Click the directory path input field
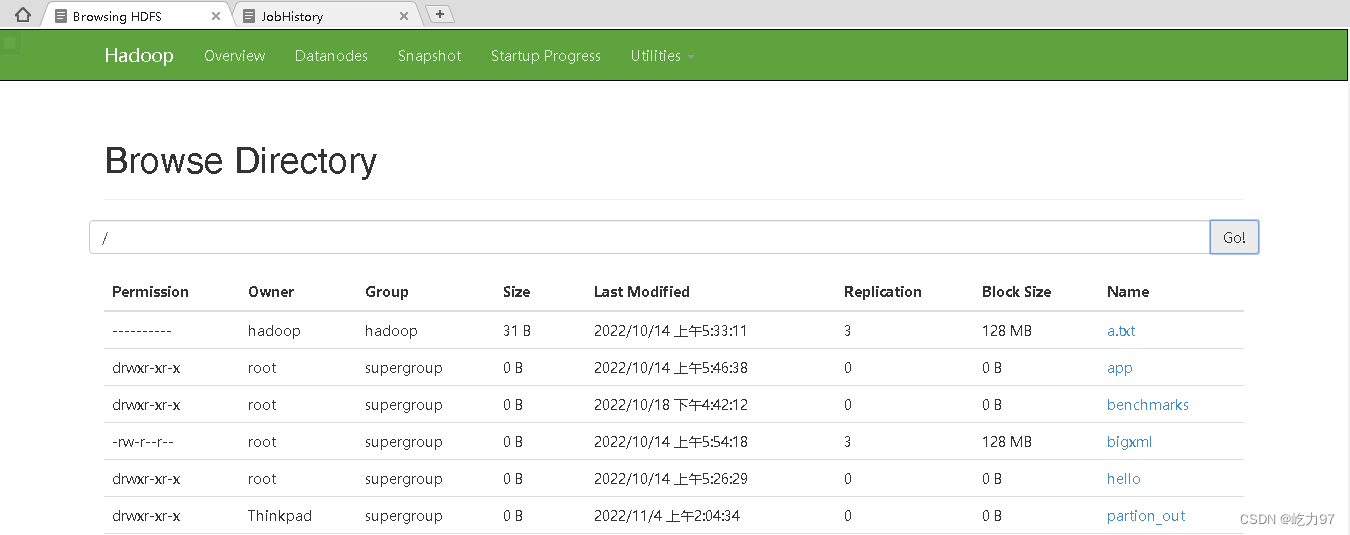This screenshot has height=535, width=1350. tap(650, 237)
